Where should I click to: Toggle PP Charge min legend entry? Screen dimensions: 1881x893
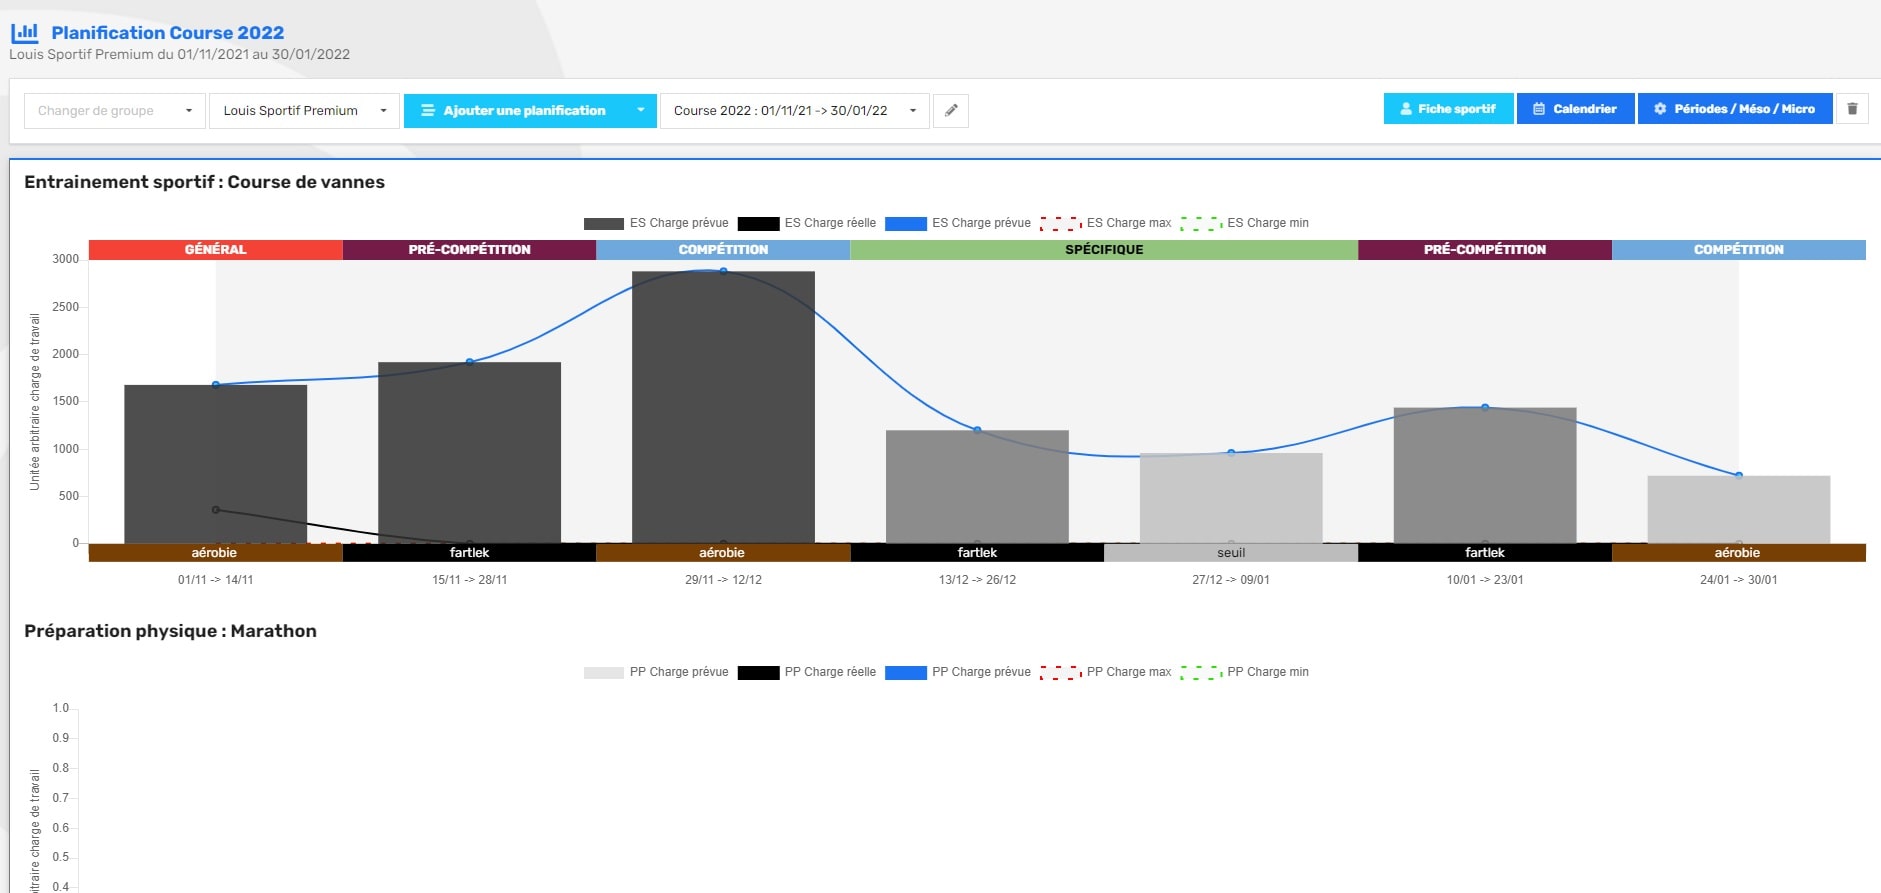click(1244, 672)
